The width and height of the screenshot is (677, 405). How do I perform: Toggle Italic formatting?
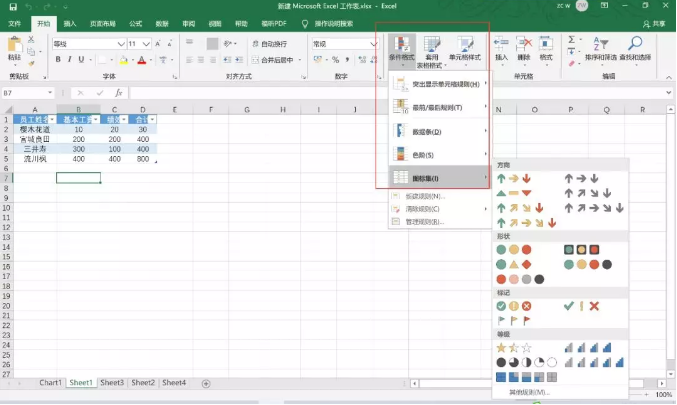69,60
